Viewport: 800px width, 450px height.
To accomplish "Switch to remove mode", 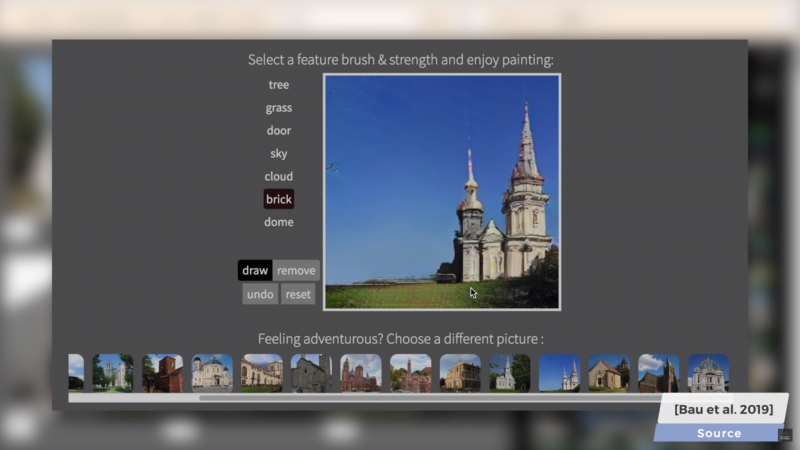I will click(296, 270).
